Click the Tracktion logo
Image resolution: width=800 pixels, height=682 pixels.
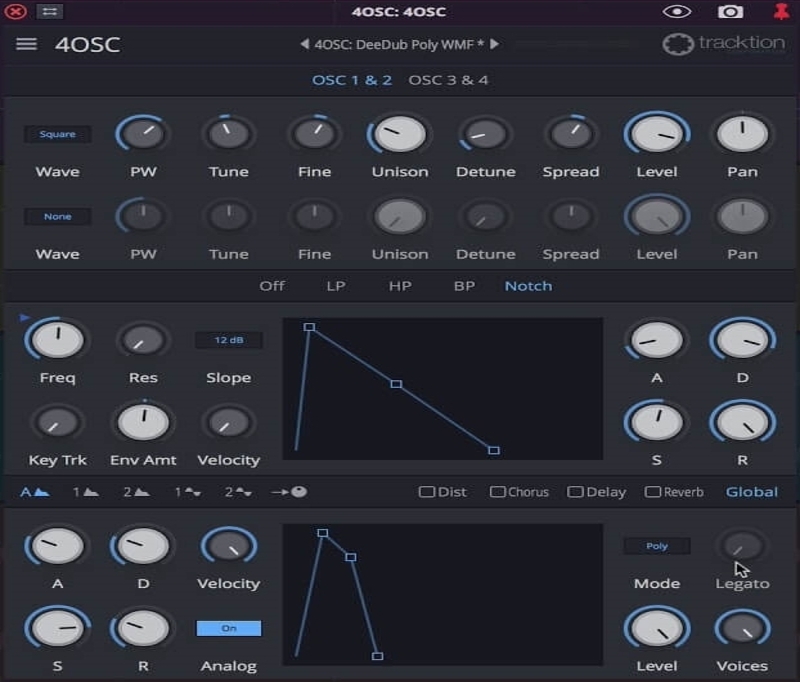(723, 44)
